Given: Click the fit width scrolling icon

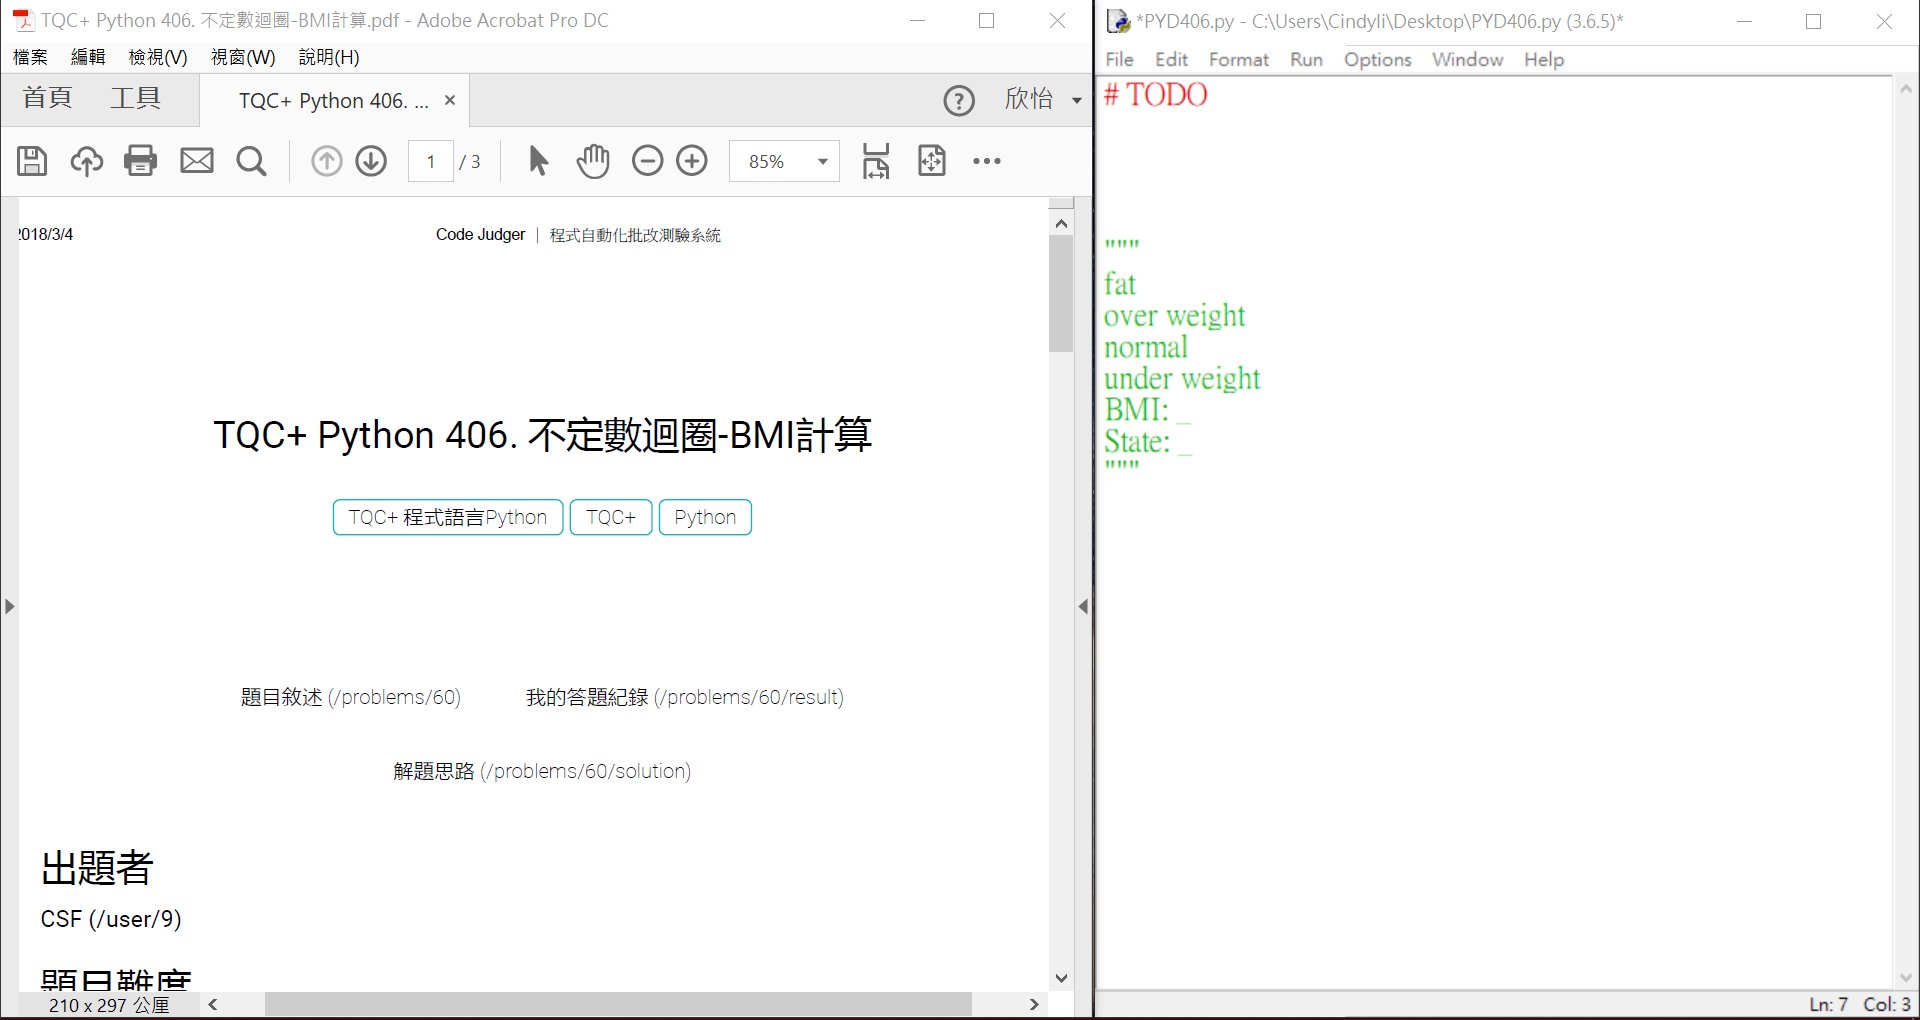Looking at the screenshot, I should click(x=876, y=161).
